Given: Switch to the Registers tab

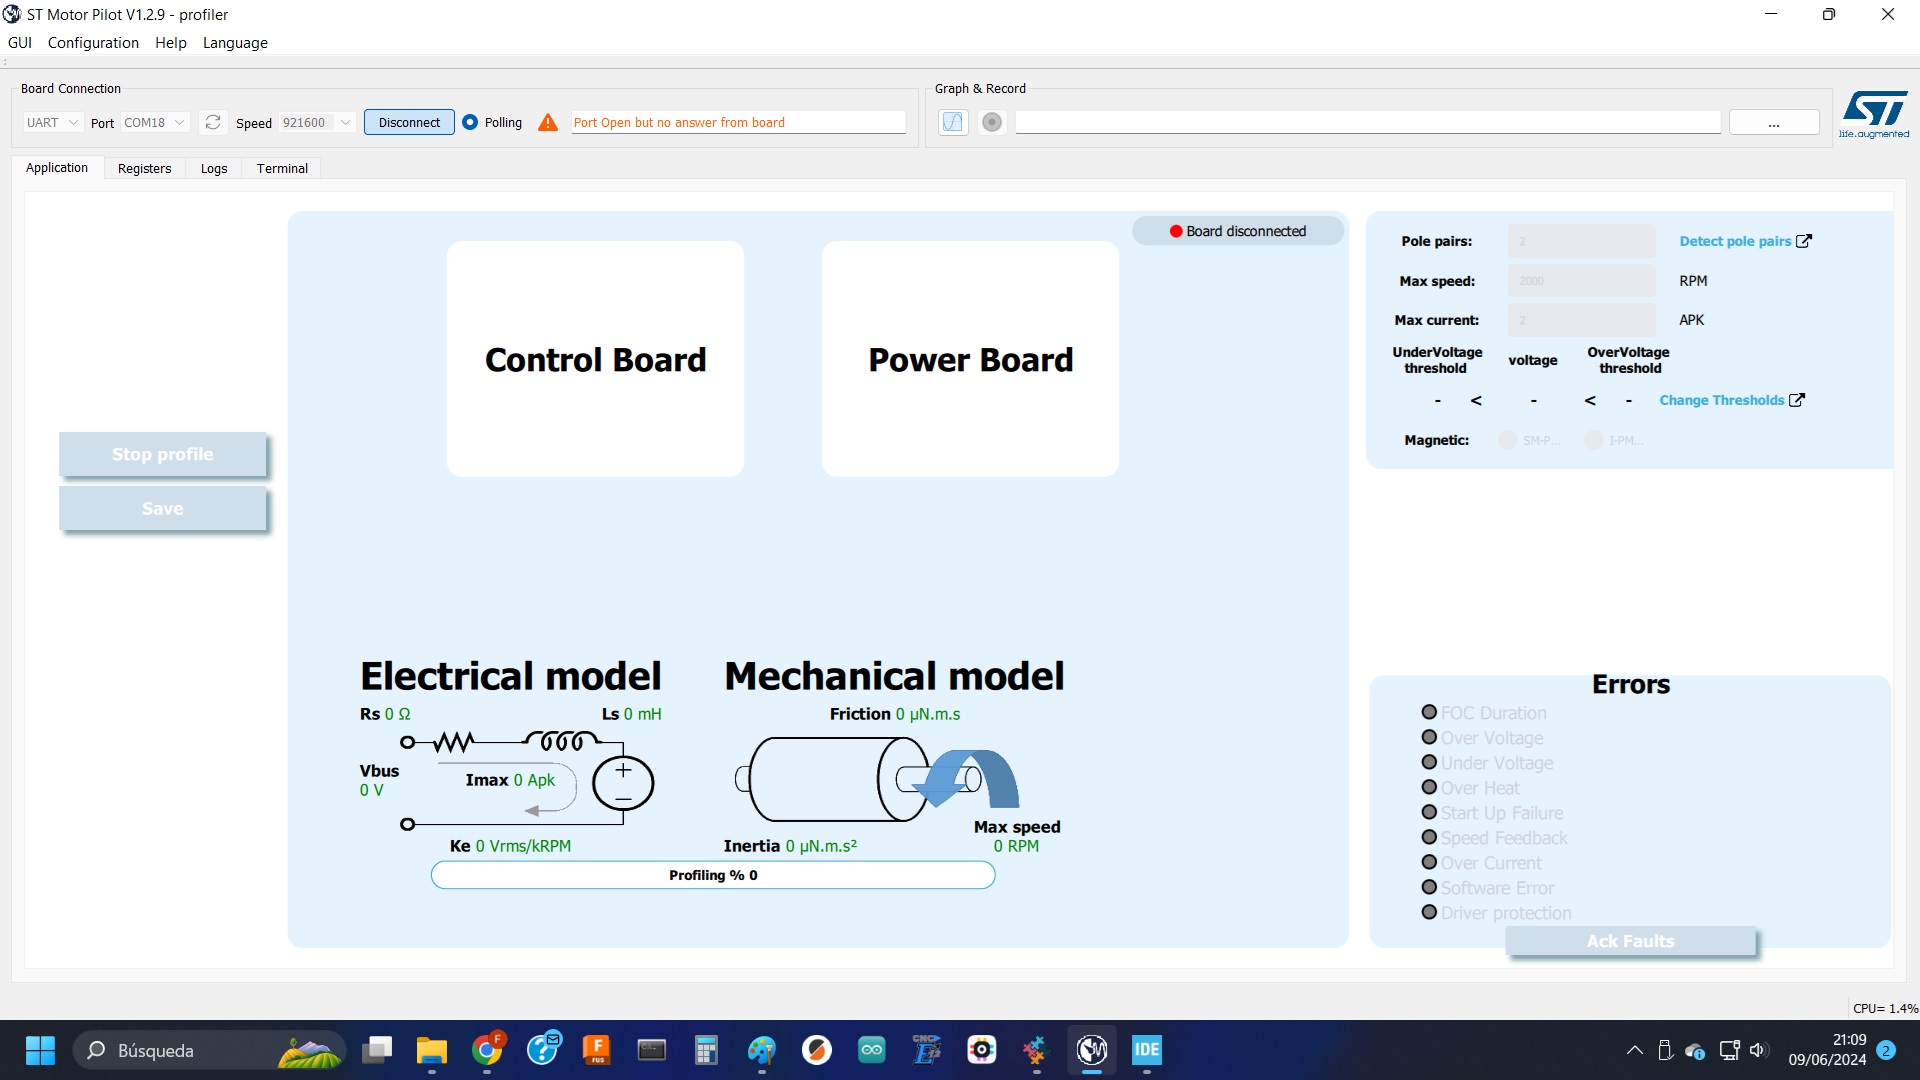Looking at the screenshot, I should pyautogui.click(x=144, y=168).
